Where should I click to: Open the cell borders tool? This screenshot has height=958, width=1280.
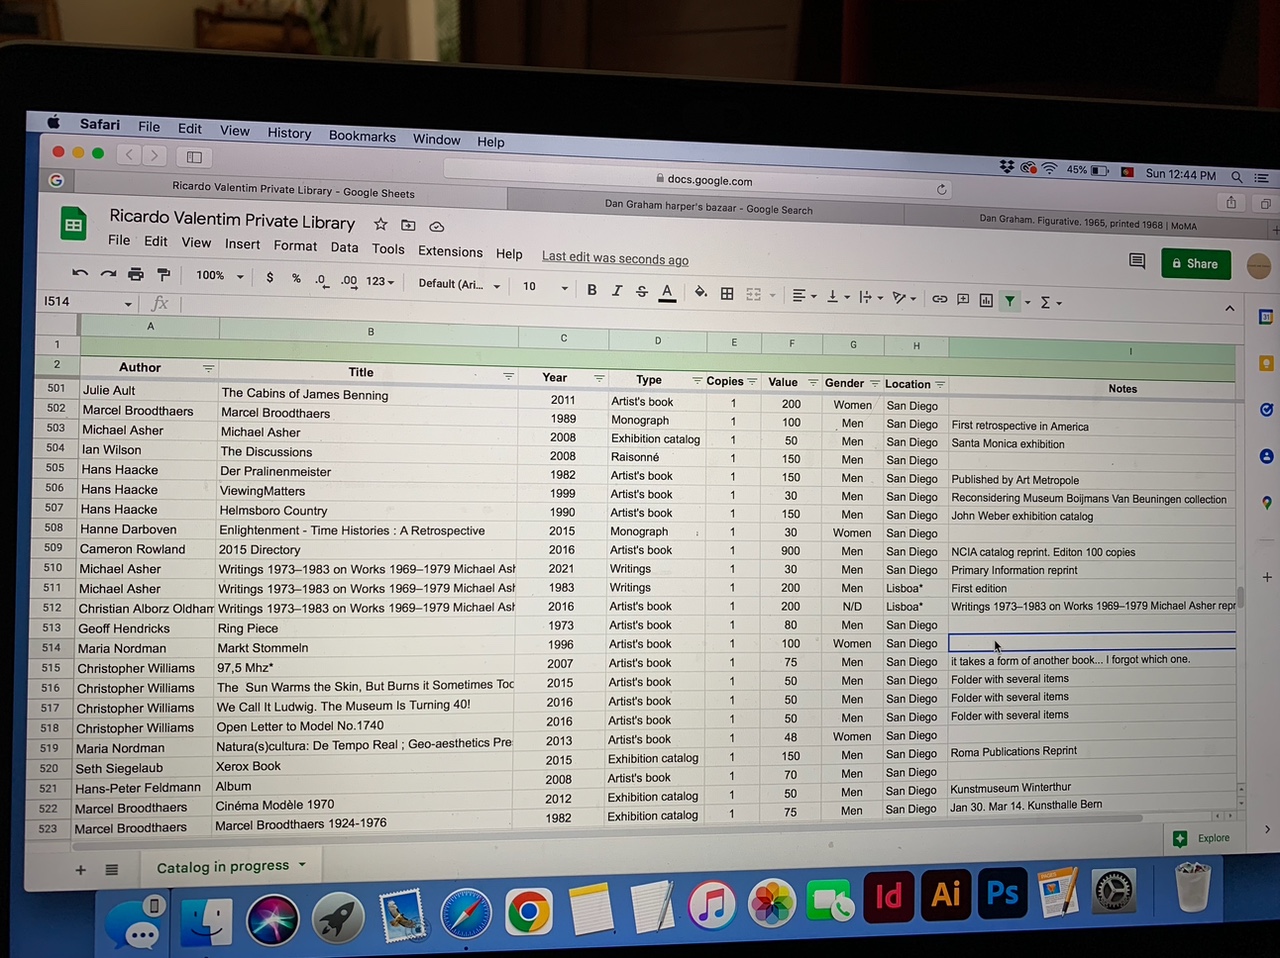(727, 293)
